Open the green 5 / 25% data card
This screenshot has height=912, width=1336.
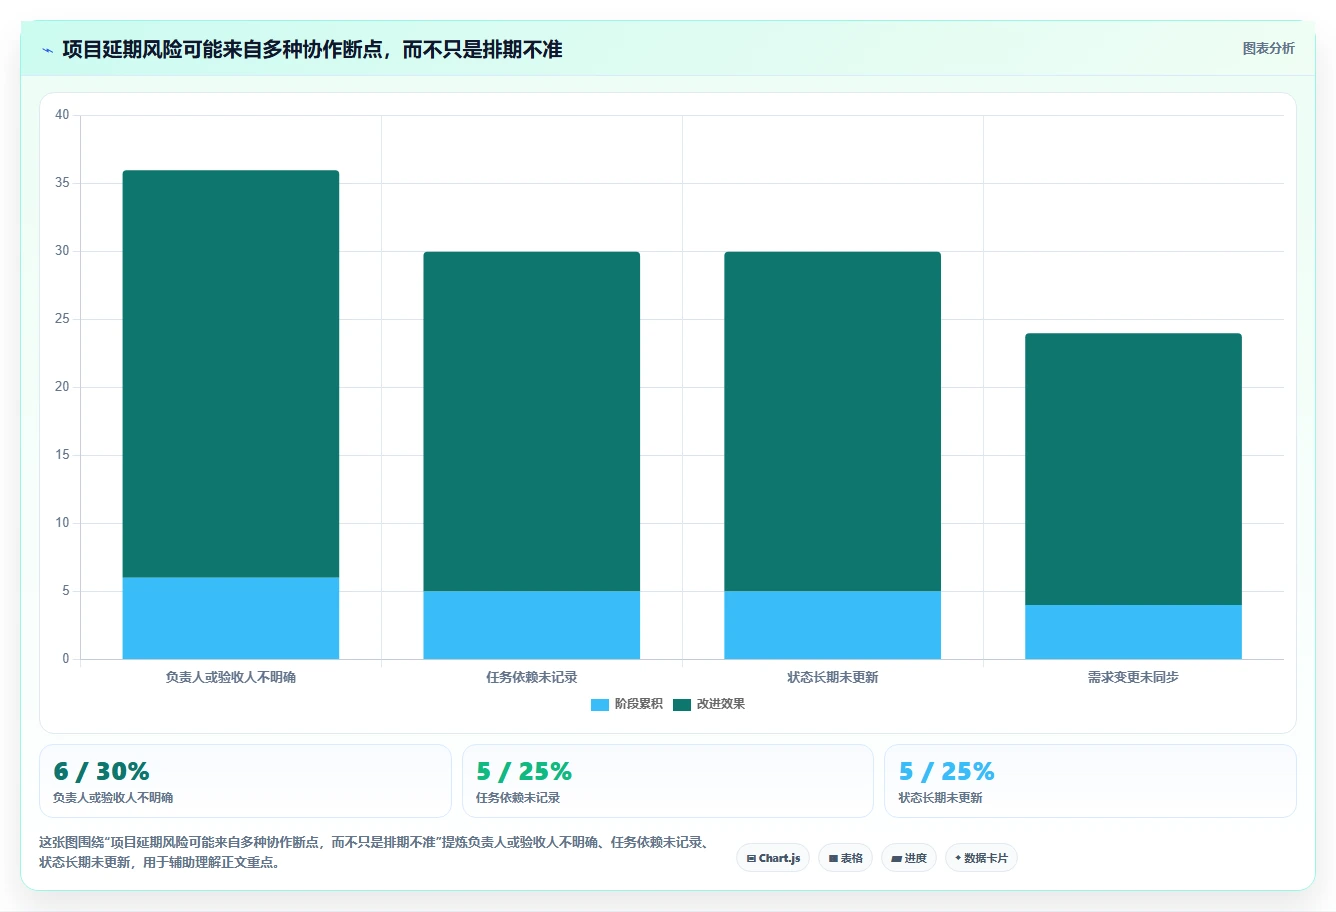pos(668,781)
